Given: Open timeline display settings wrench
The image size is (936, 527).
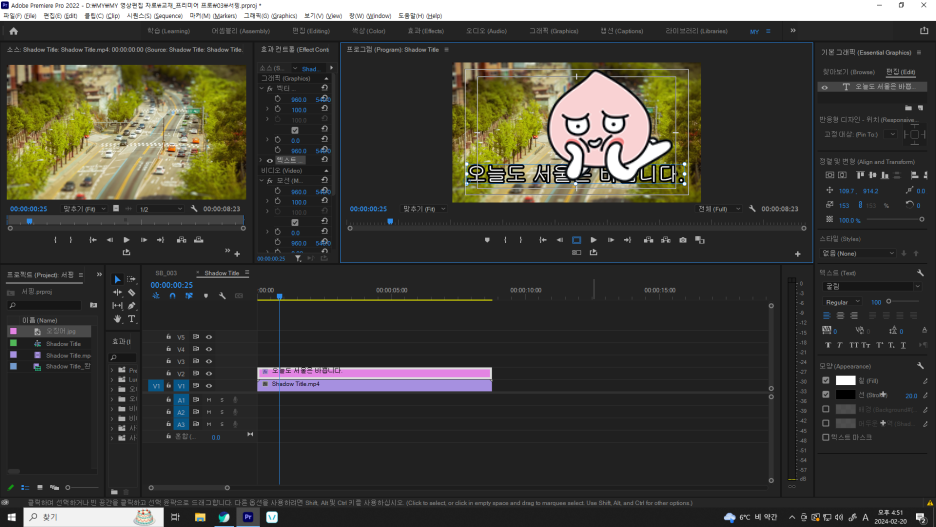Looking at the screenshot, I should pyautogui.click(x=222, y=295).
